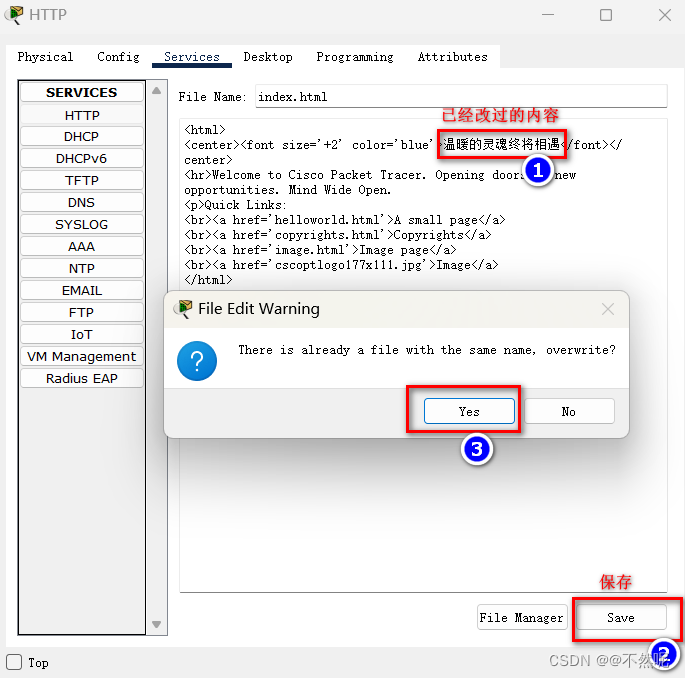Image resolution: width=685 pixels, height=678 pixels.
Task: Open DHCPv6 service settings
Action: click(82, 158)
